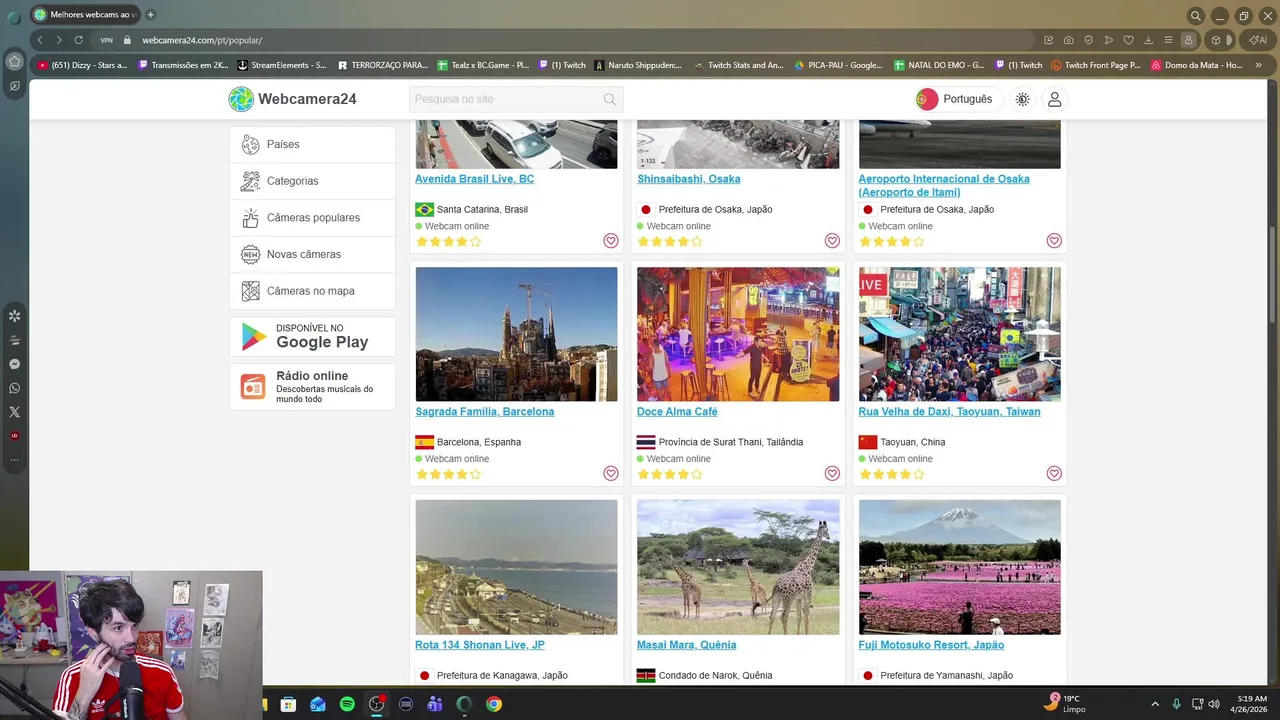Open WhatsApp in the browser sidebar
Screen dimensions: 1280x720
point(14,388)
